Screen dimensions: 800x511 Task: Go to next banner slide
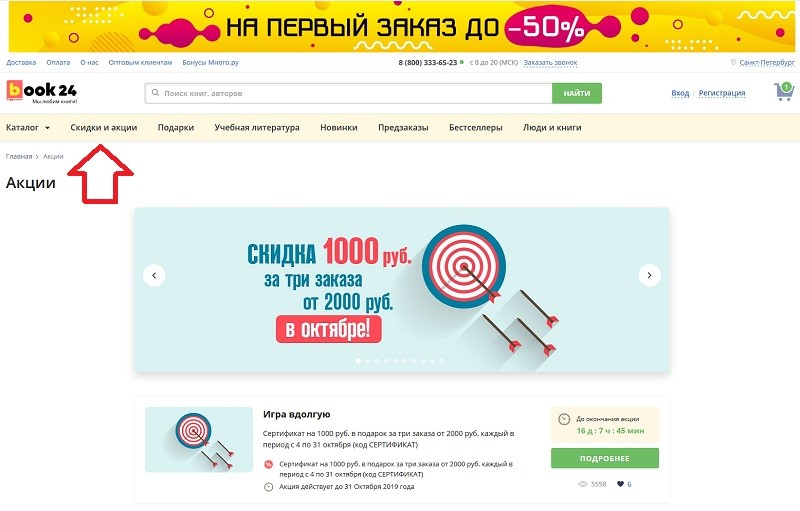point(649,275)
